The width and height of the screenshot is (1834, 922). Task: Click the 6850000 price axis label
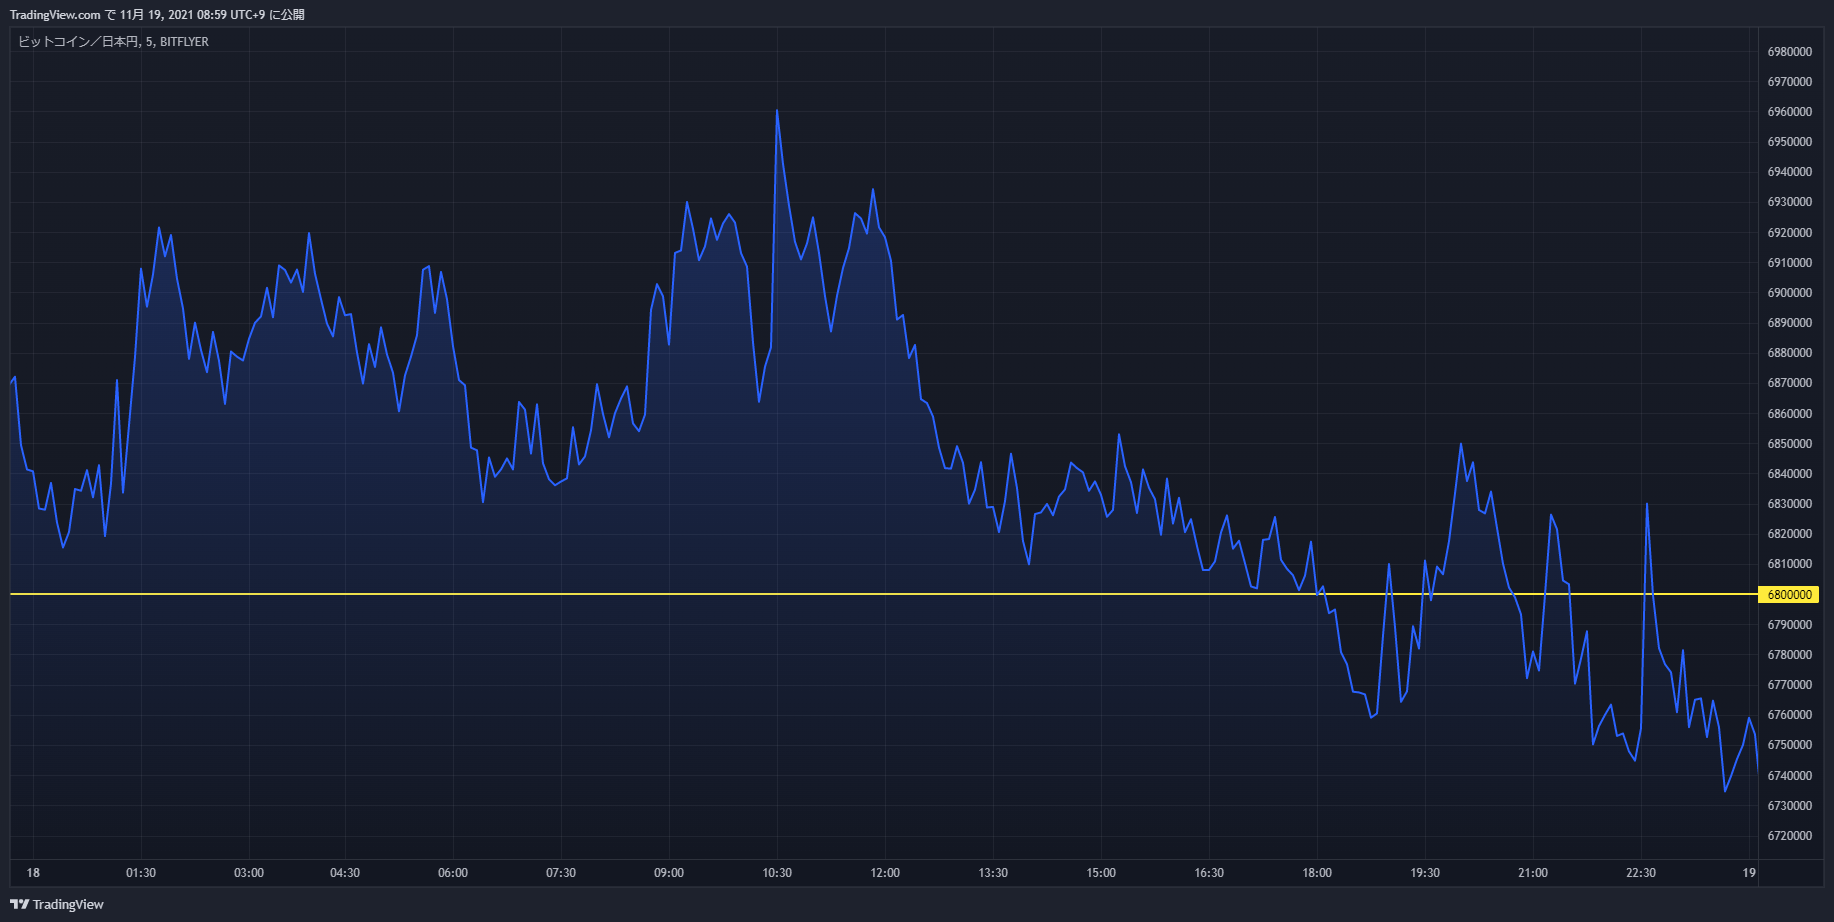point(1790,444)
